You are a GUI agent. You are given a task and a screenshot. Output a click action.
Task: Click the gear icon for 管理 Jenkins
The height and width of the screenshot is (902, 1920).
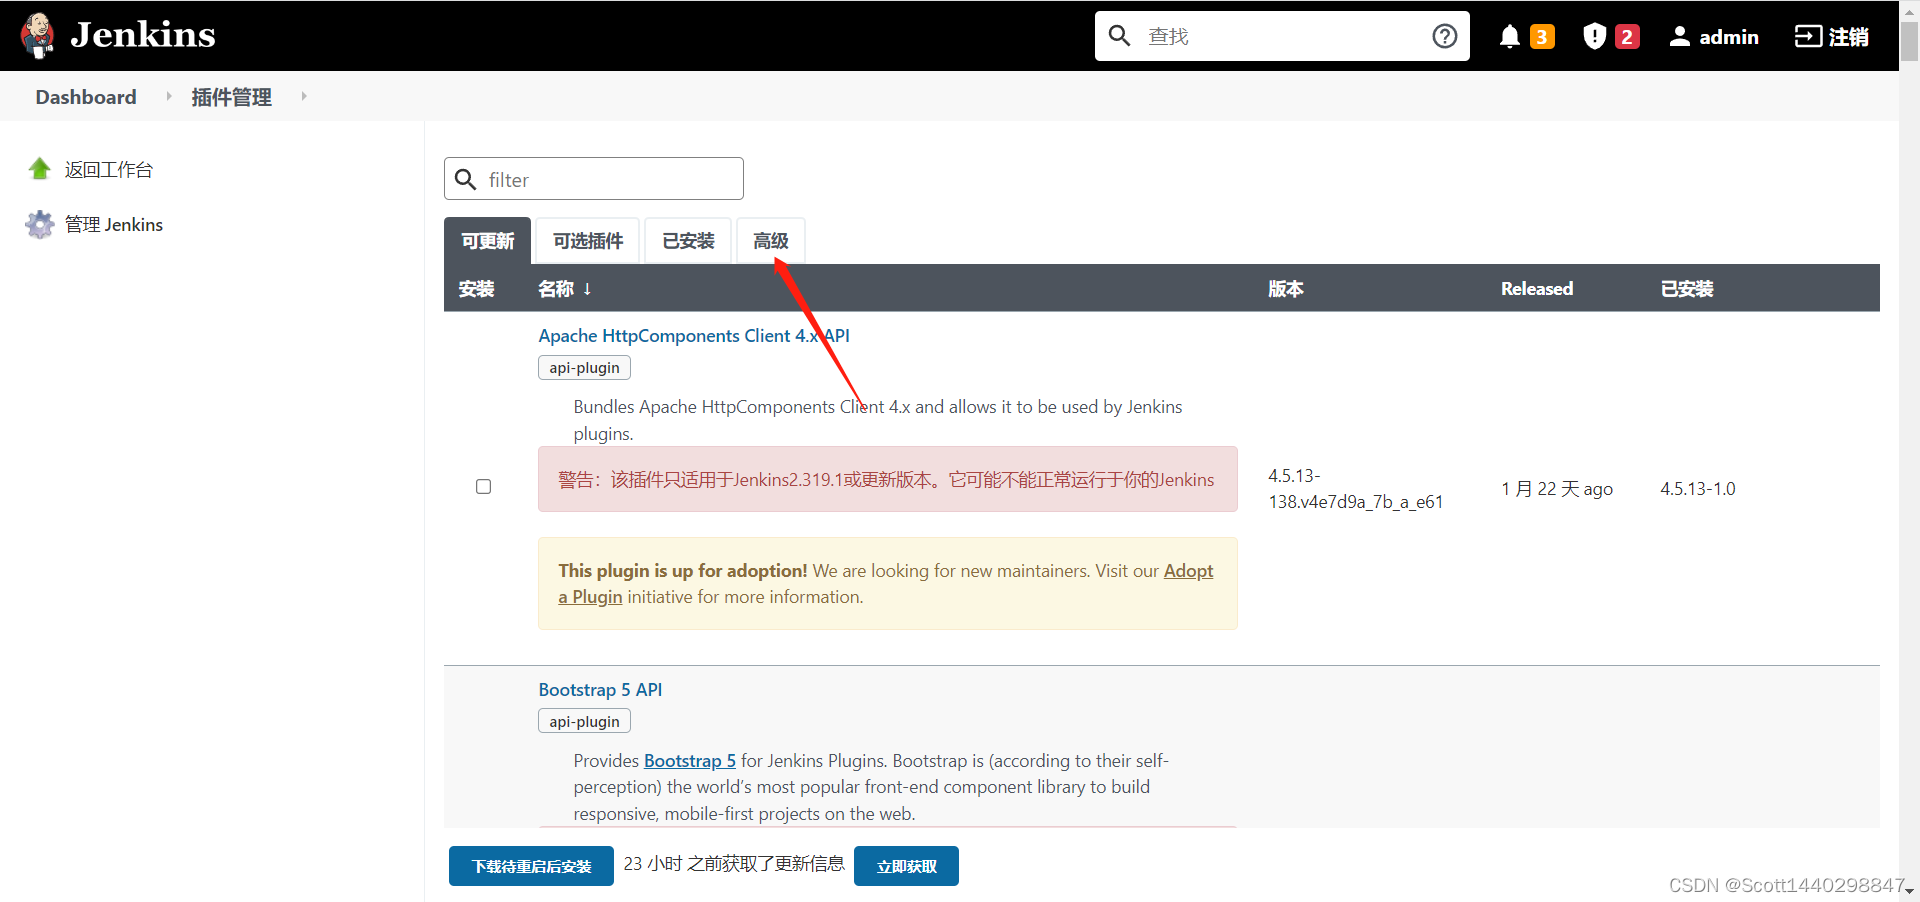(40, 224)
